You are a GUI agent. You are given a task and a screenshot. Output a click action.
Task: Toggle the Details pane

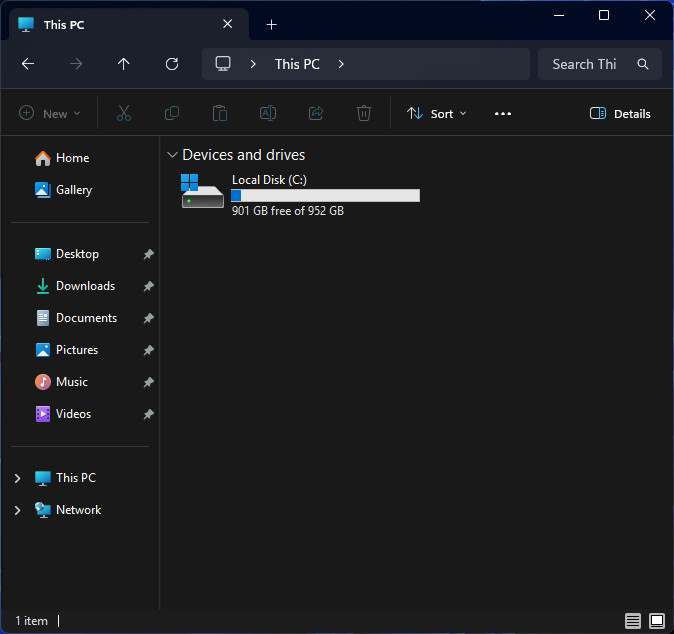(x=620, y=113)
